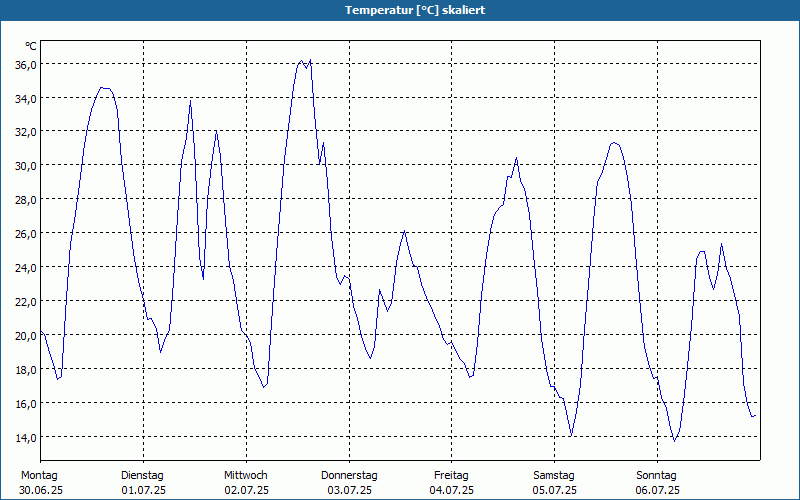Click the Freitag day label

pyautogui.click(x=451, y=476)
